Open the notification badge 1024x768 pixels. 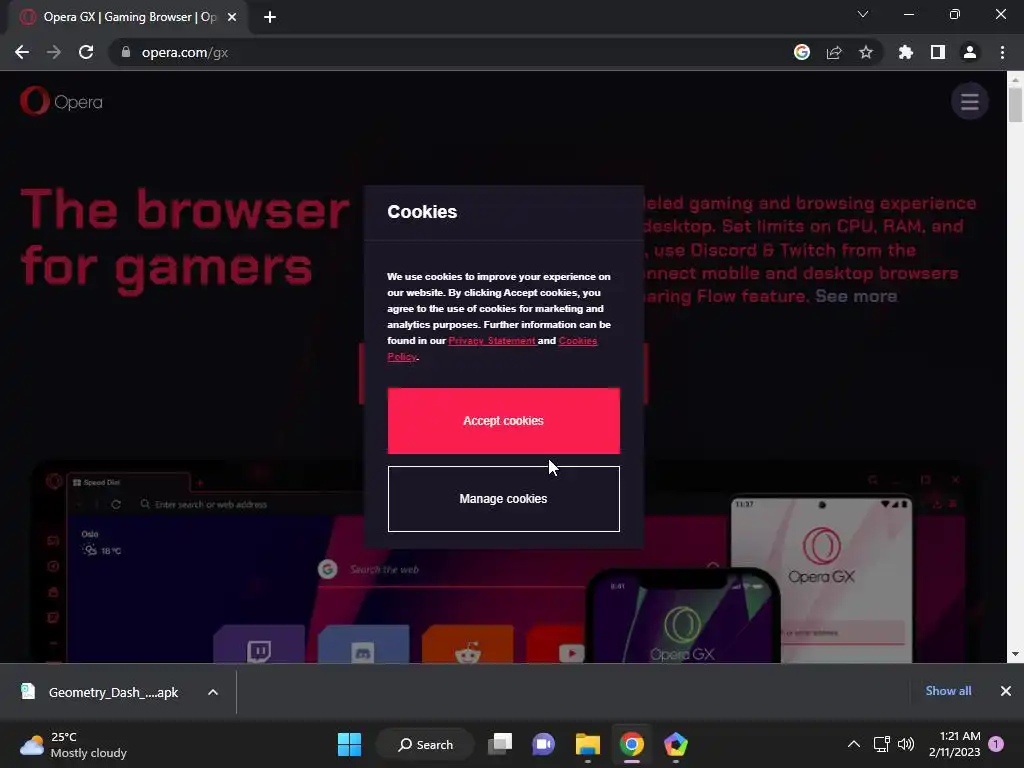click(x=996, y=744)
